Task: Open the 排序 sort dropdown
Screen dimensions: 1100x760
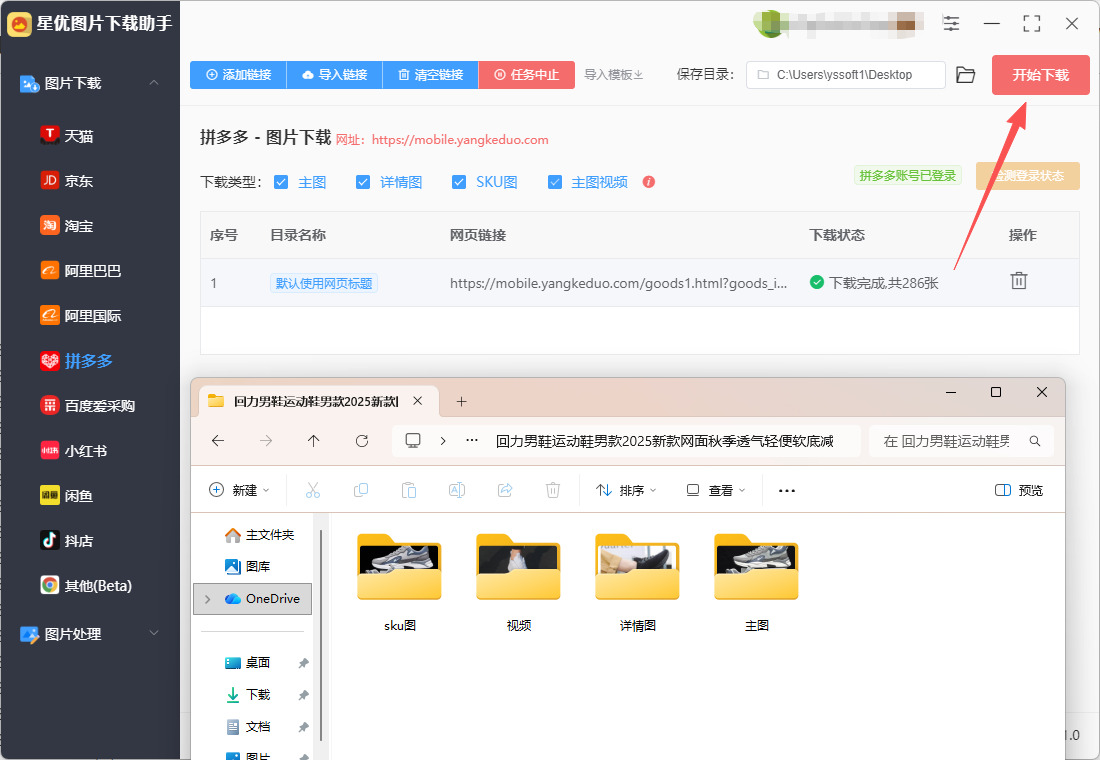Action: [x=626, y=490]
